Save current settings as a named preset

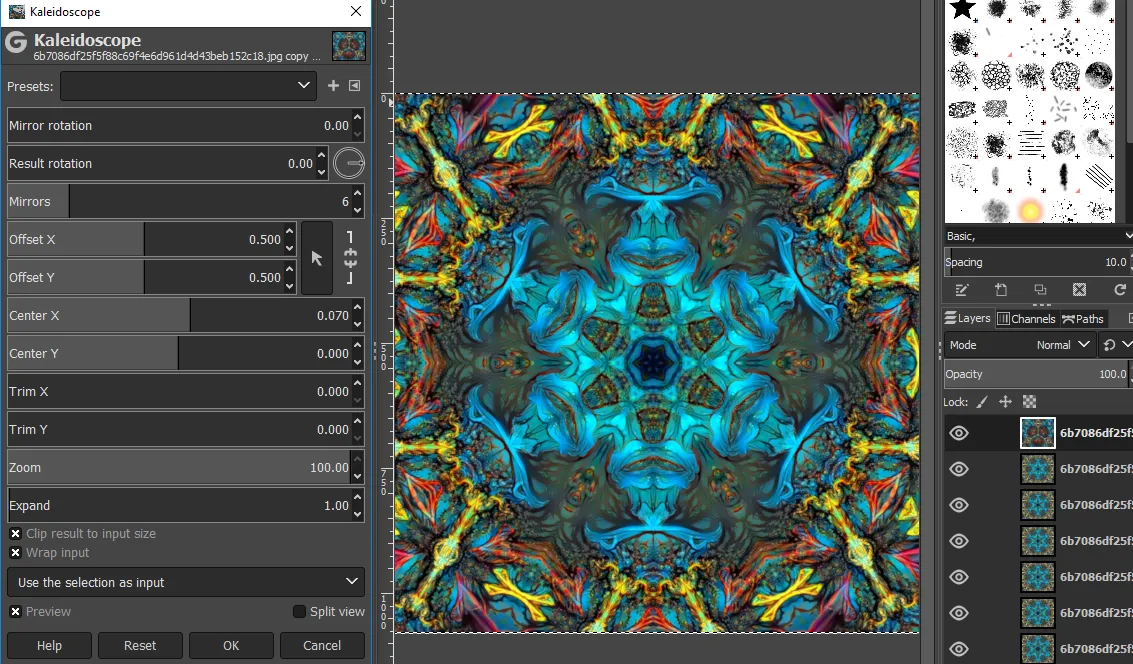(333, 86)
